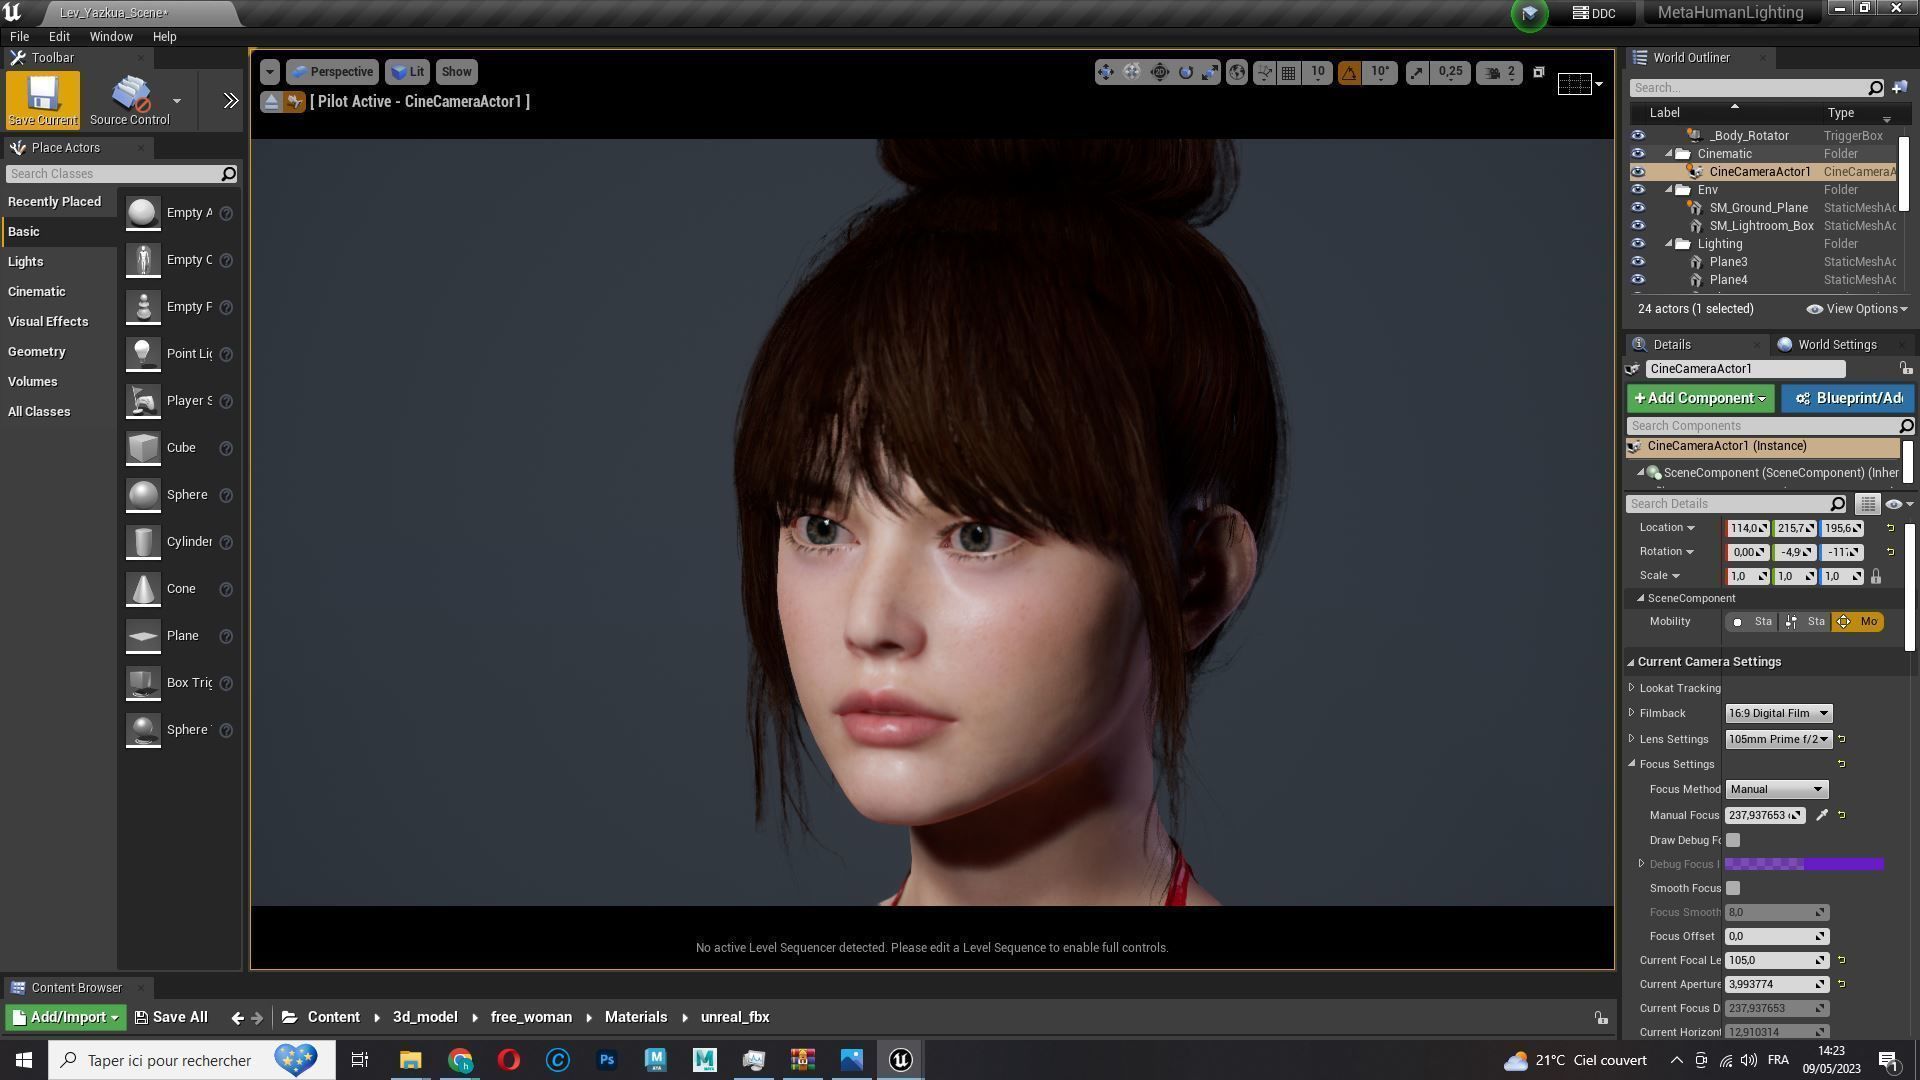Open the Focus Method dropdown
1920x1080 pixels.
1776,789
